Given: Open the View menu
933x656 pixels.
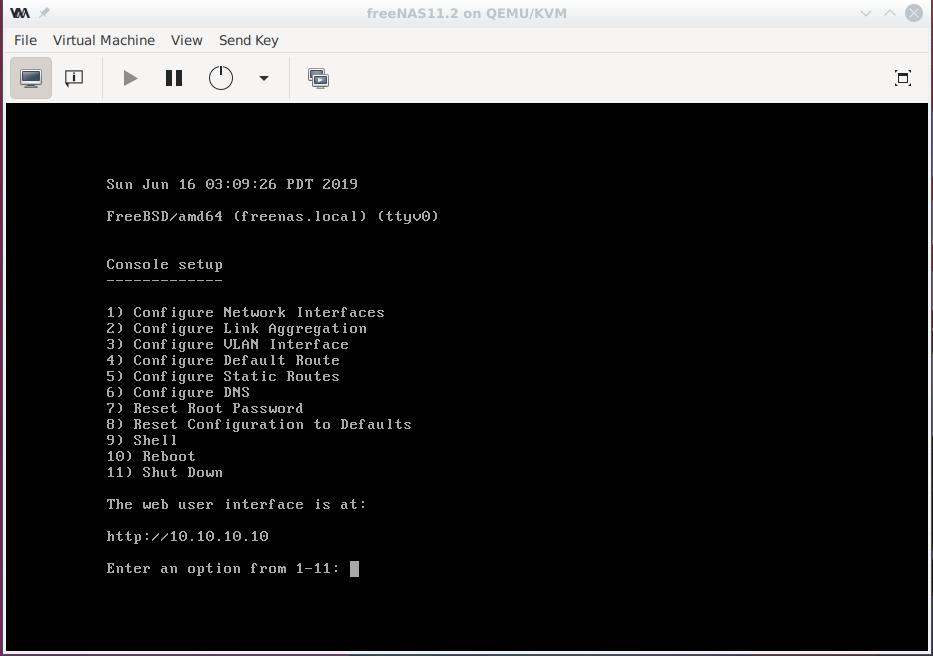Looking at the screenshot, I should coord(186,40).
